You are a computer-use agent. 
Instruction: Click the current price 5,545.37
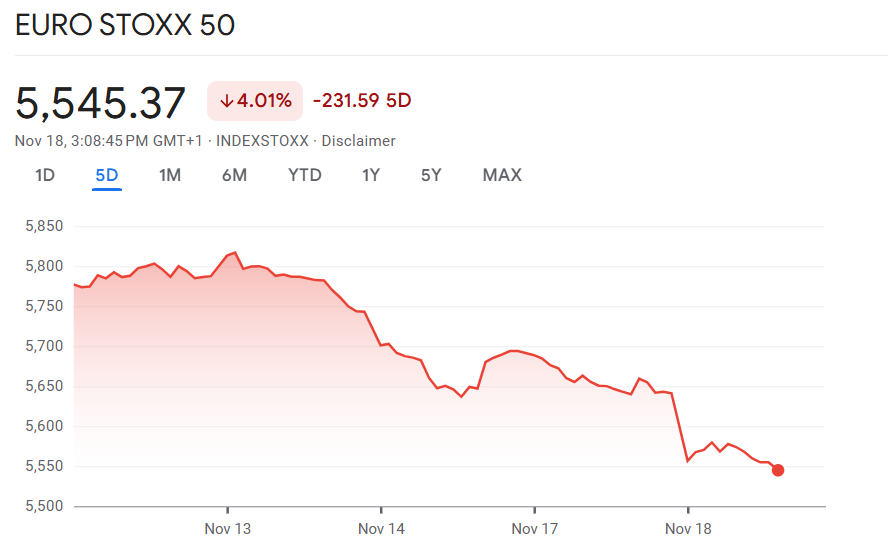pos(101,103)
